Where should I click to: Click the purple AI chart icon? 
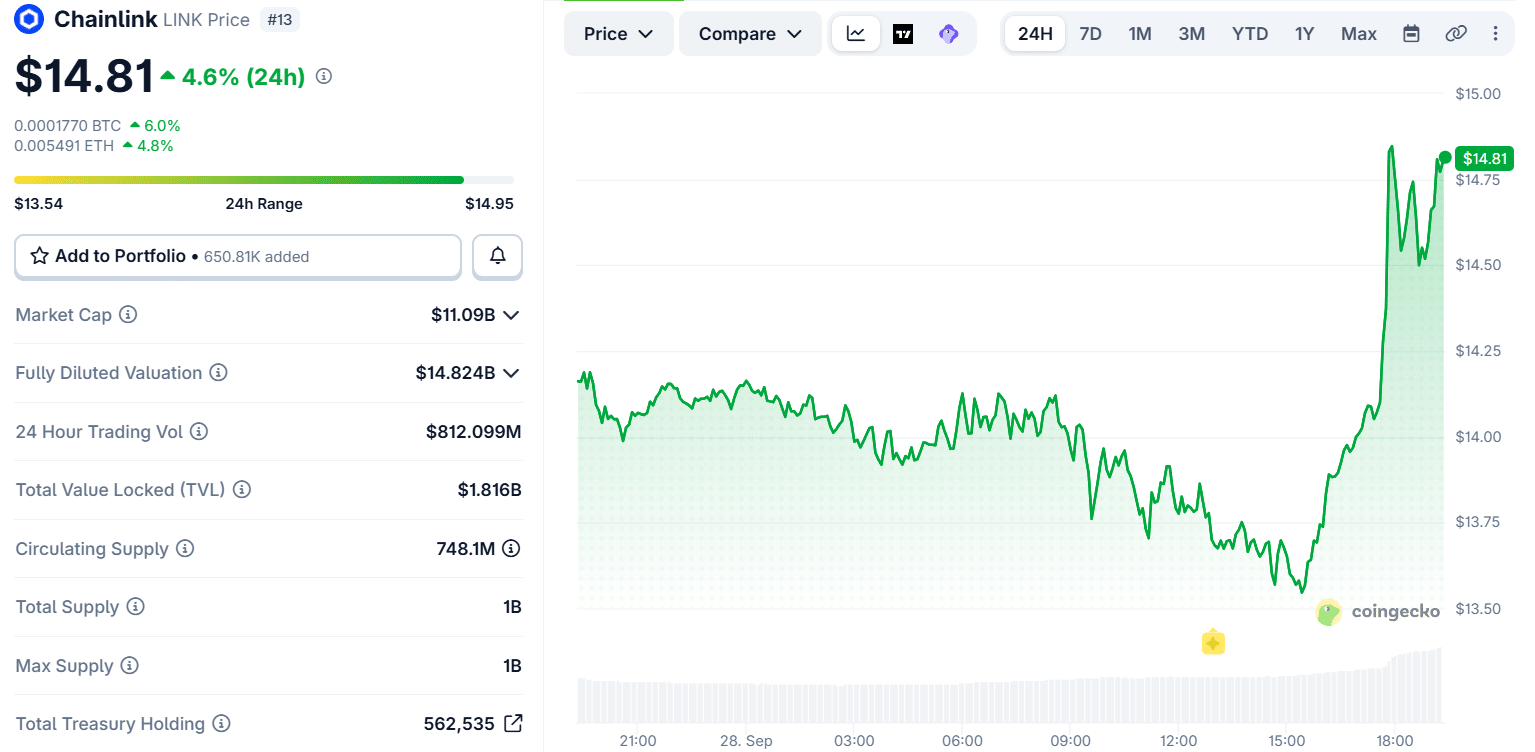coord(949,33)
